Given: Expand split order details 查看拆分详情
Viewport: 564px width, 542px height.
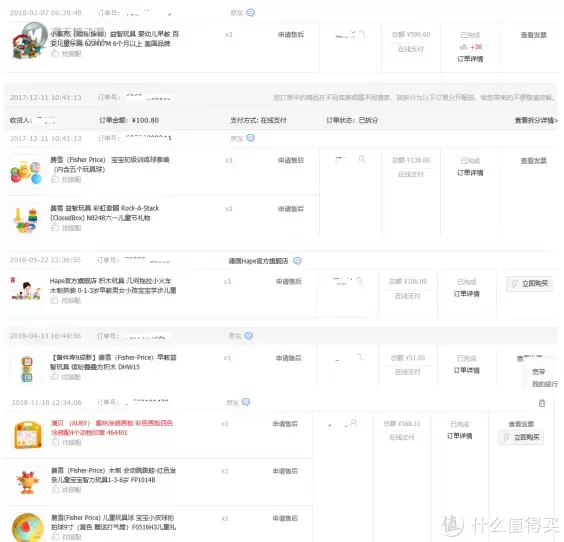Looking at the screenshot, I should click(536, 120).
